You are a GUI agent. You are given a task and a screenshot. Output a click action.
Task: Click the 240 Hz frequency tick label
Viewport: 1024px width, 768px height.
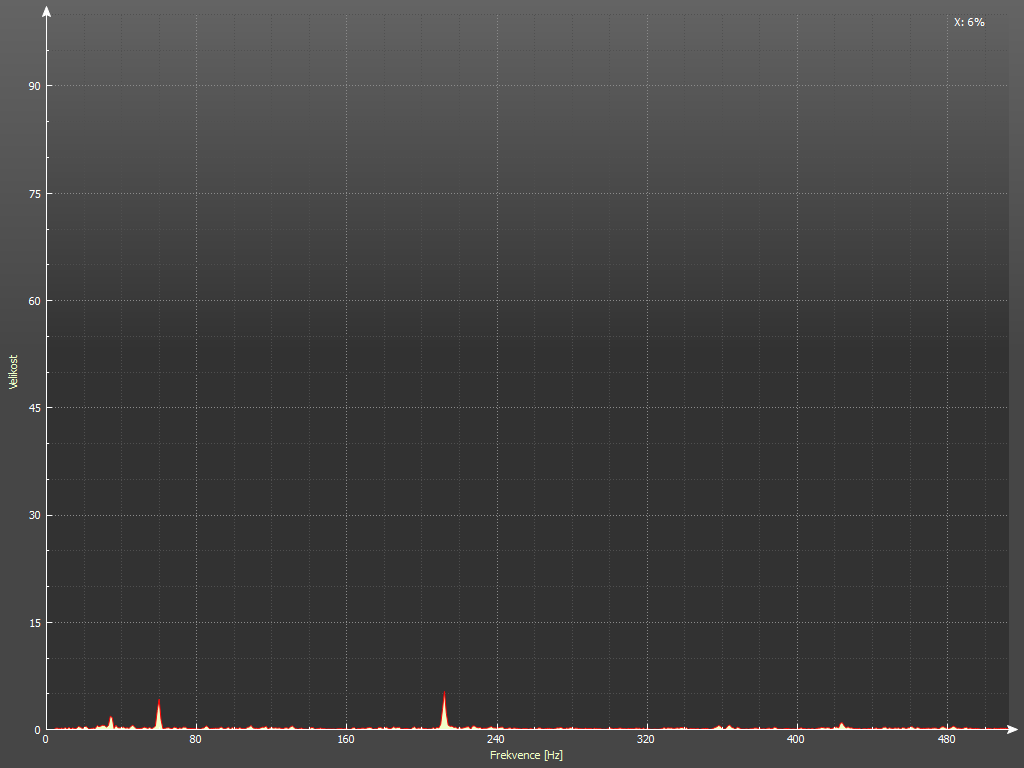coord(496,740)
